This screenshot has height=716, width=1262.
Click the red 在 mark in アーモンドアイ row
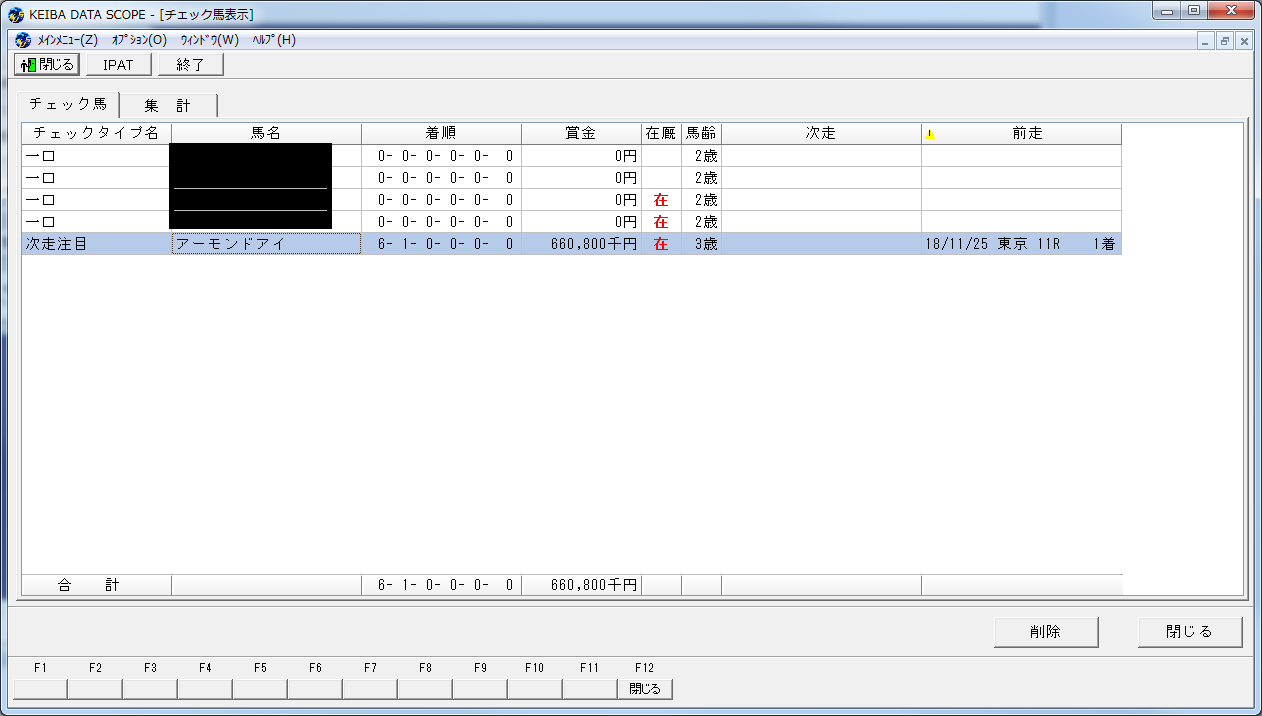tap(661, 244)
